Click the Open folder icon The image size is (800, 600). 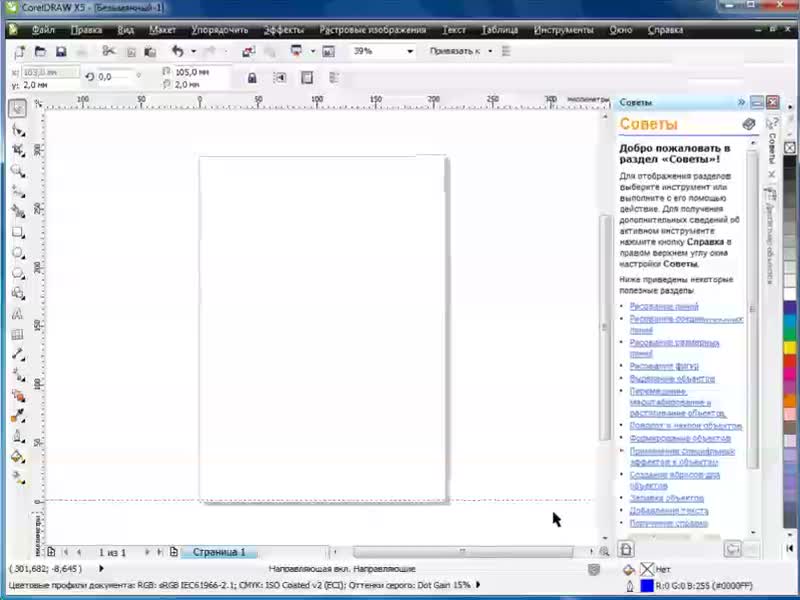tap(40, 52)
